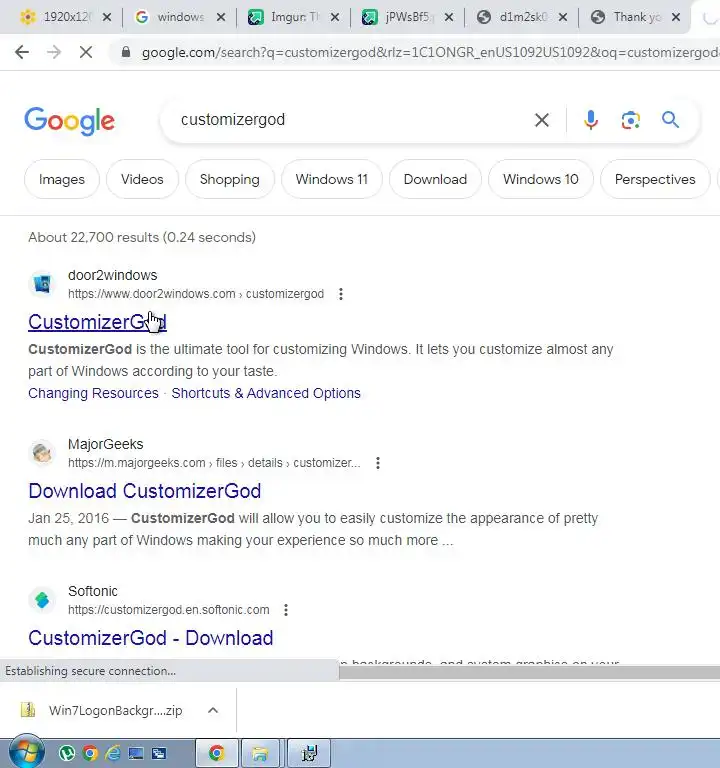This screenshot has width=720, height=768.
Task: Filter results by Images
Action: point(62,179)
